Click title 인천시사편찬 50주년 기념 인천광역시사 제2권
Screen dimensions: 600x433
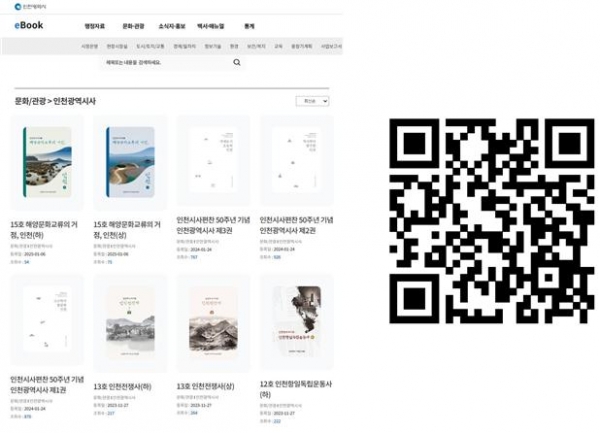click(297, 225)
